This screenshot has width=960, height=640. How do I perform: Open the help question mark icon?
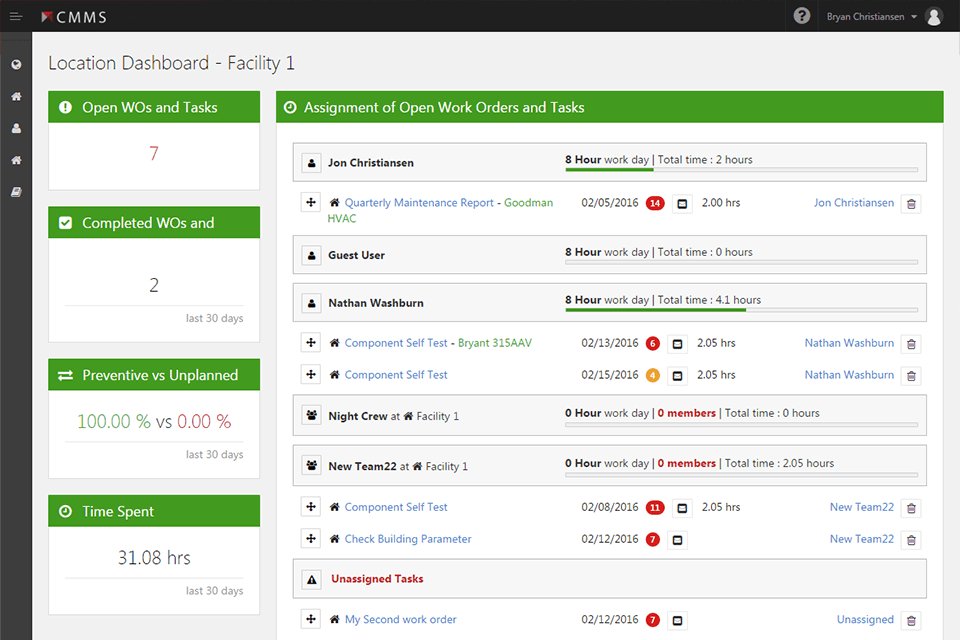[x=801, y=16]
